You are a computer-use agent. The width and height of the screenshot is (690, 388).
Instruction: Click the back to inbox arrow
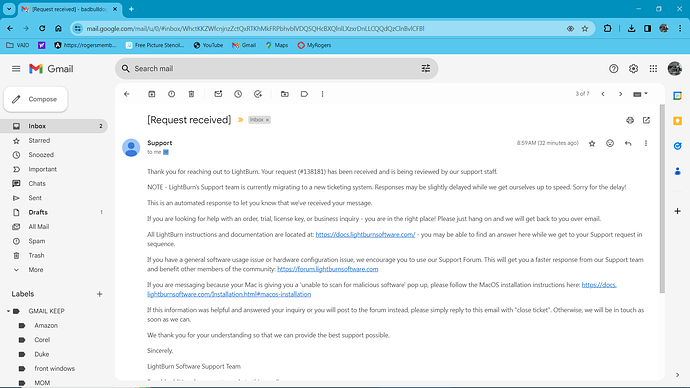pyautogui.click(x=127, y=94)
